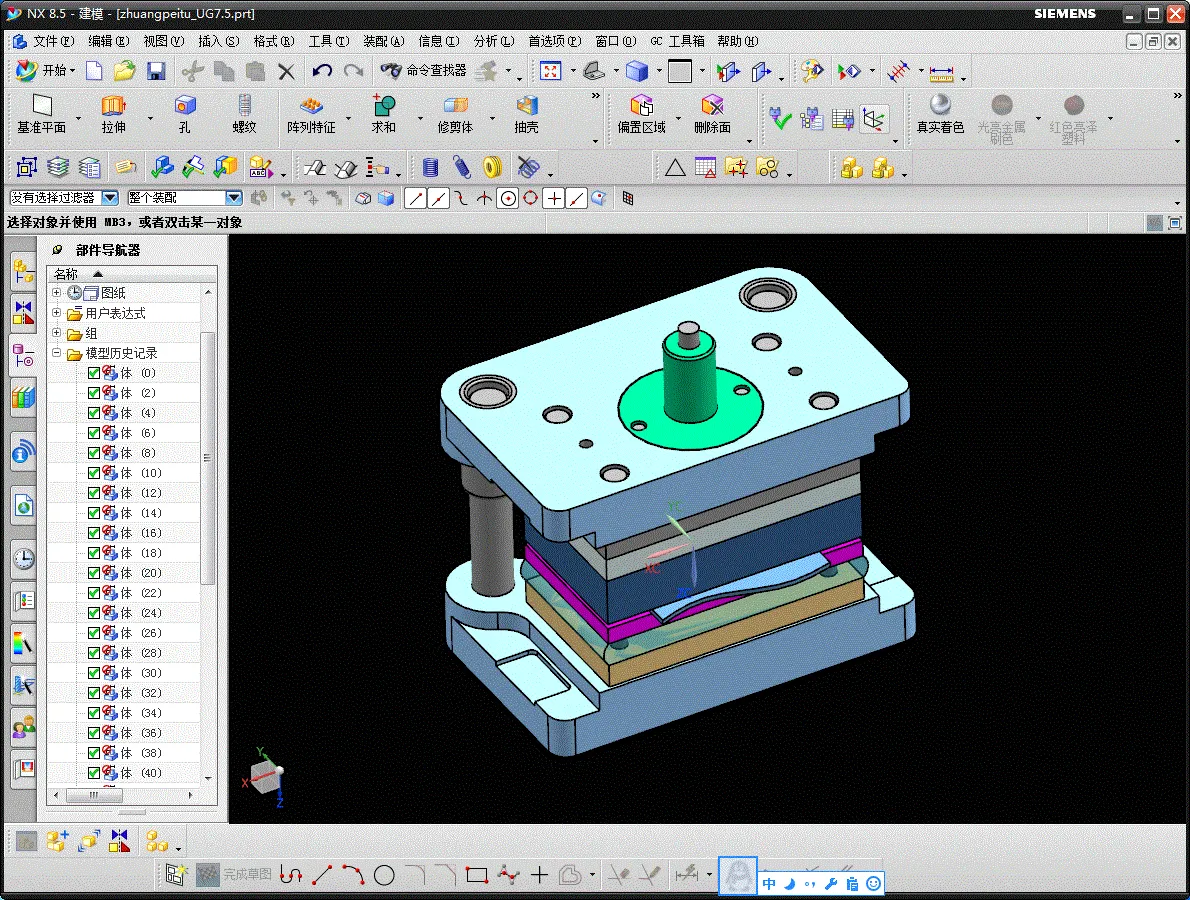Screen dimensions: 1190x900
Task: Open a file with folder icon
Action: click(x=124, y=71)
